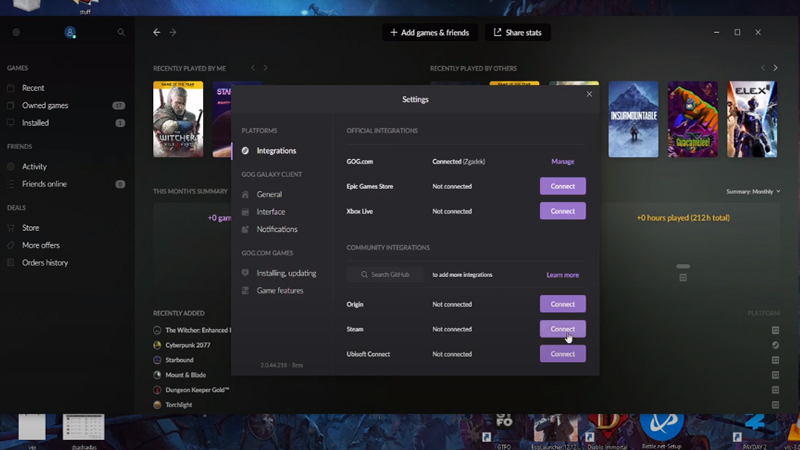Image resolution: width=800 pixels, height=450 pixels.
Task: Click Manage for GOG.com account
Action: tap(562, 161)
